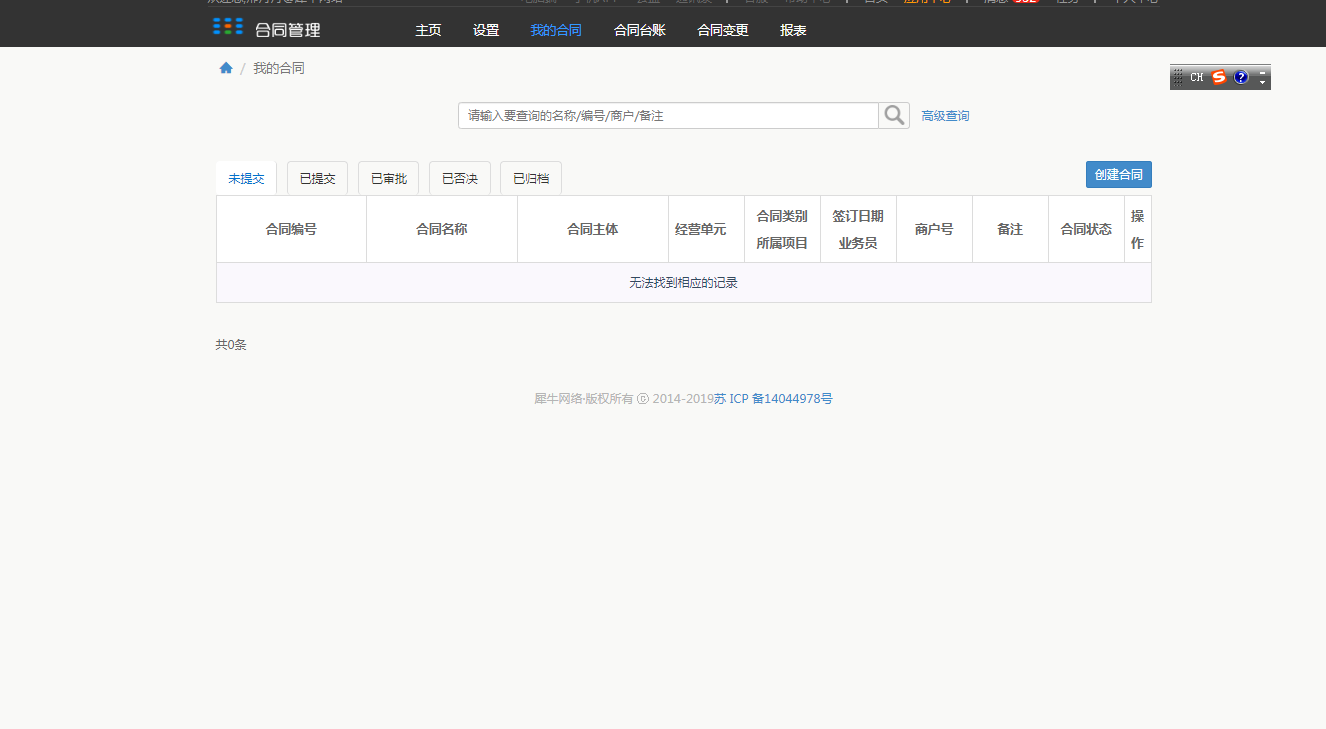Click the 业务员 header text

[858, 243]
